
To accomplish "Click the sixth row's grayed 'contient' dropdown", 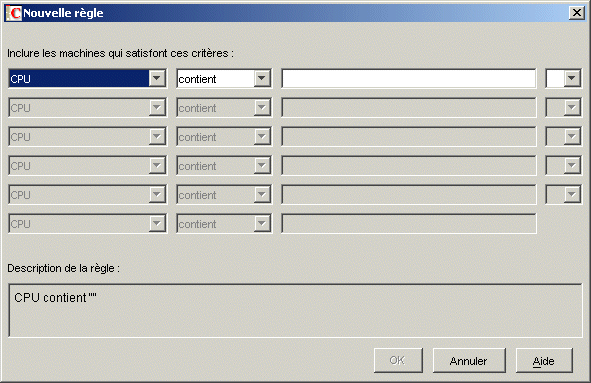I will pos(224,224).
